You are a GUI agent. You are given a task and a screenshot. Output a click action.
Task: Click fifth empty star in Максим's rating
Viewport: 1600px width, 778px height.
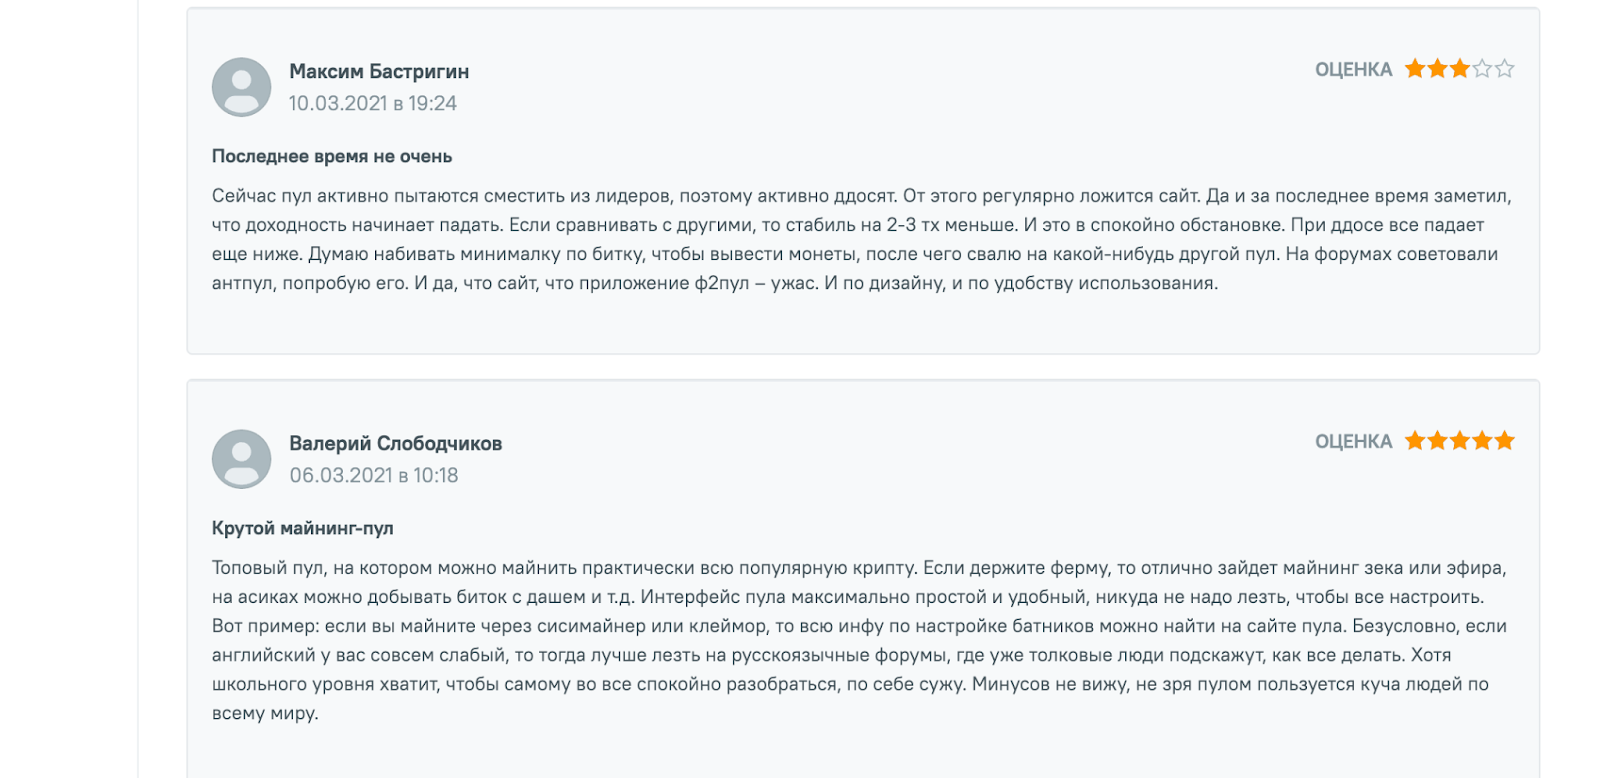1505,69
